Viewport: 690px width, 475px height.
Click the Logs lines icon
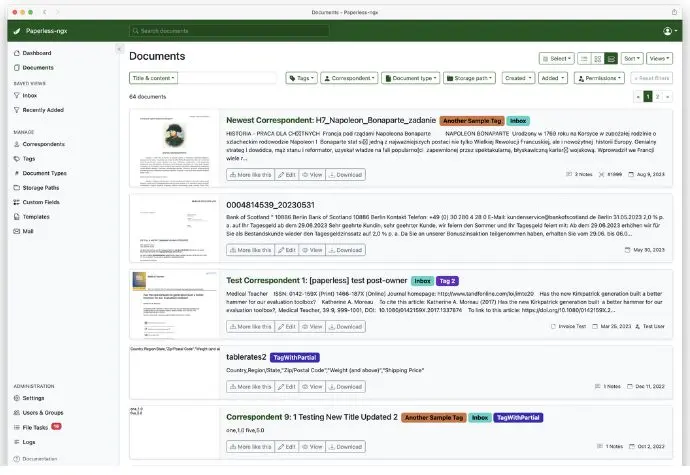point(17,442)
